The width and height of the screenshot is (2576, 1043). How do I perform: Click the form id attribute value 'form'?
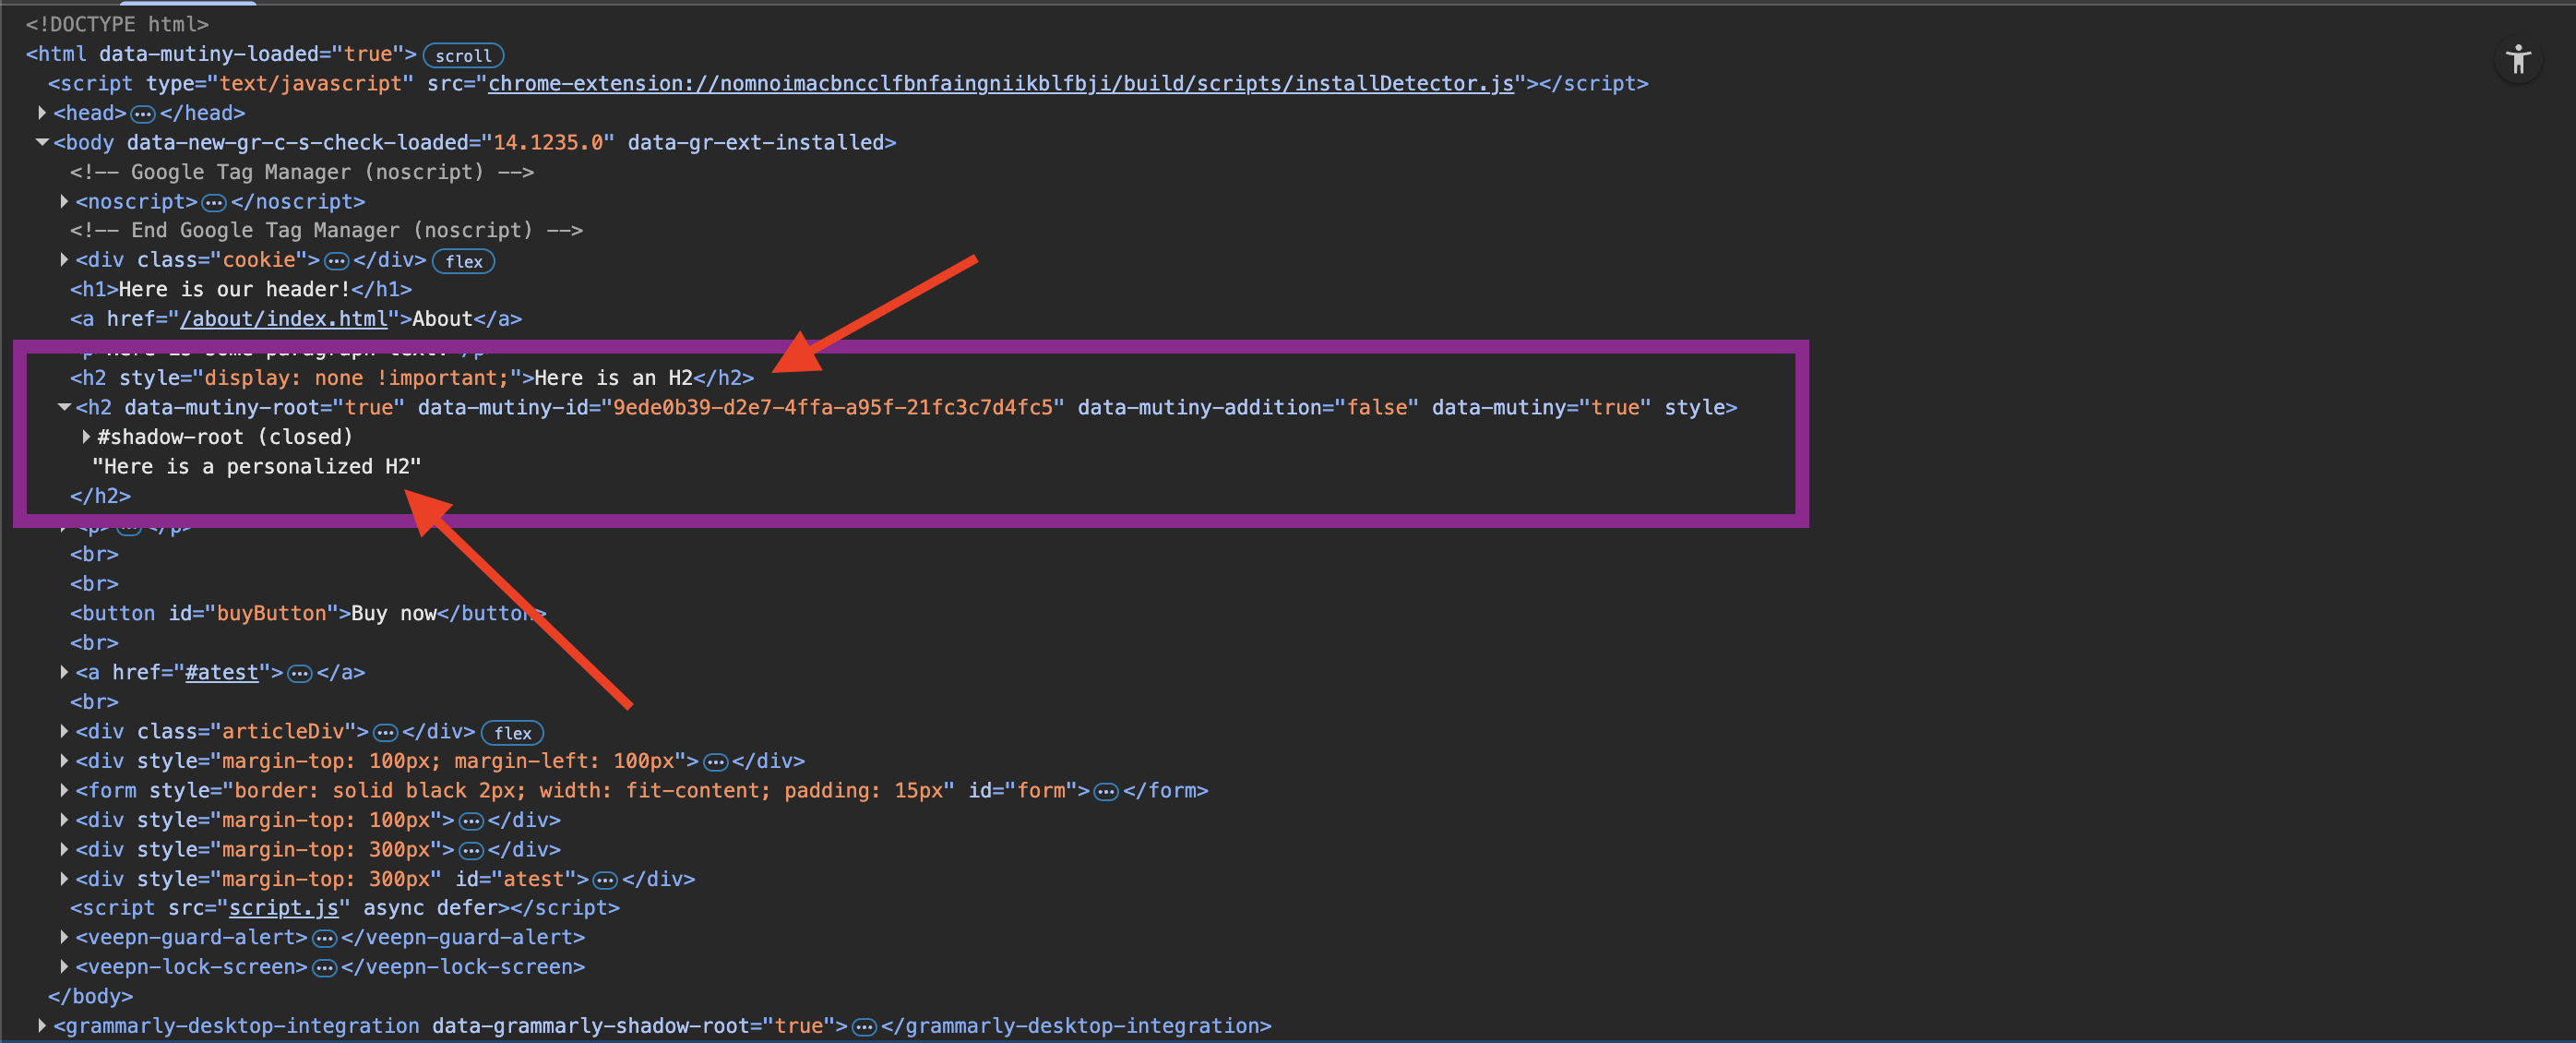point(1041,790)
